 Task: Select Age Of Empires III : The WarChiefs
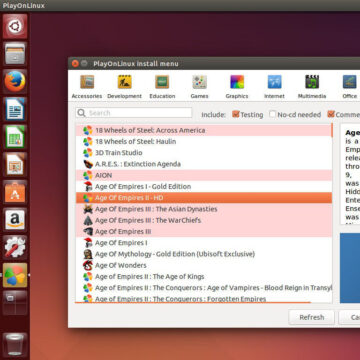tap(204, 220)
